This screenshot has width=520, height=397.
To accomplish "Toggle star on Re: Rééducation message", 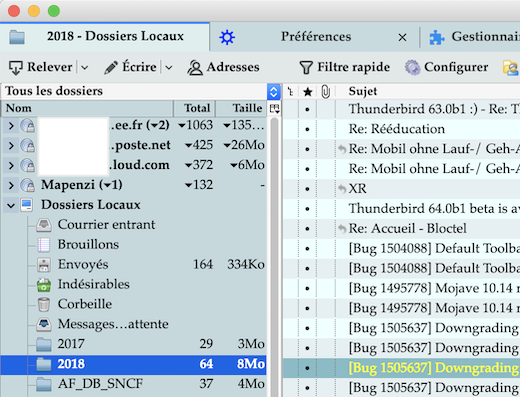I will pyautogui.click(x=307, y=129).
